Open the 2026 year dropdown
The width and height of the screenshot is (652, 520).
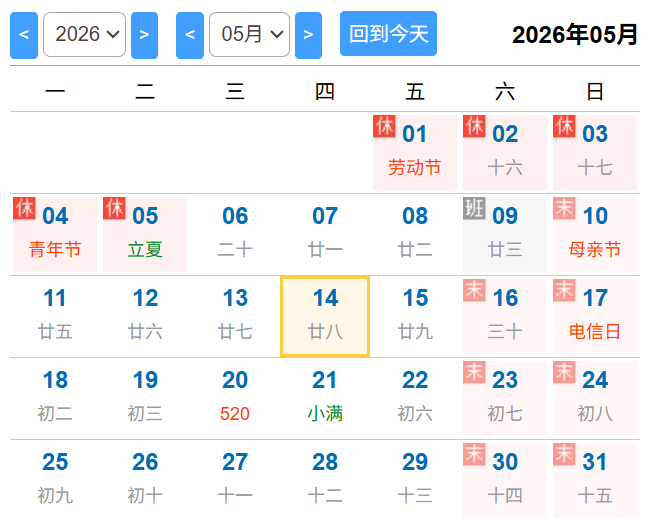[x=84, y=35]
